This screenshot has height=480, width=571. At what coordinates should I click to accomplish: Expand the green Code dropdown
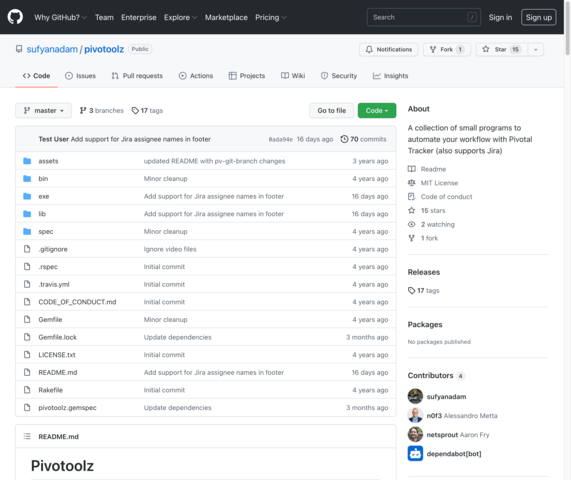click(377, 110)
